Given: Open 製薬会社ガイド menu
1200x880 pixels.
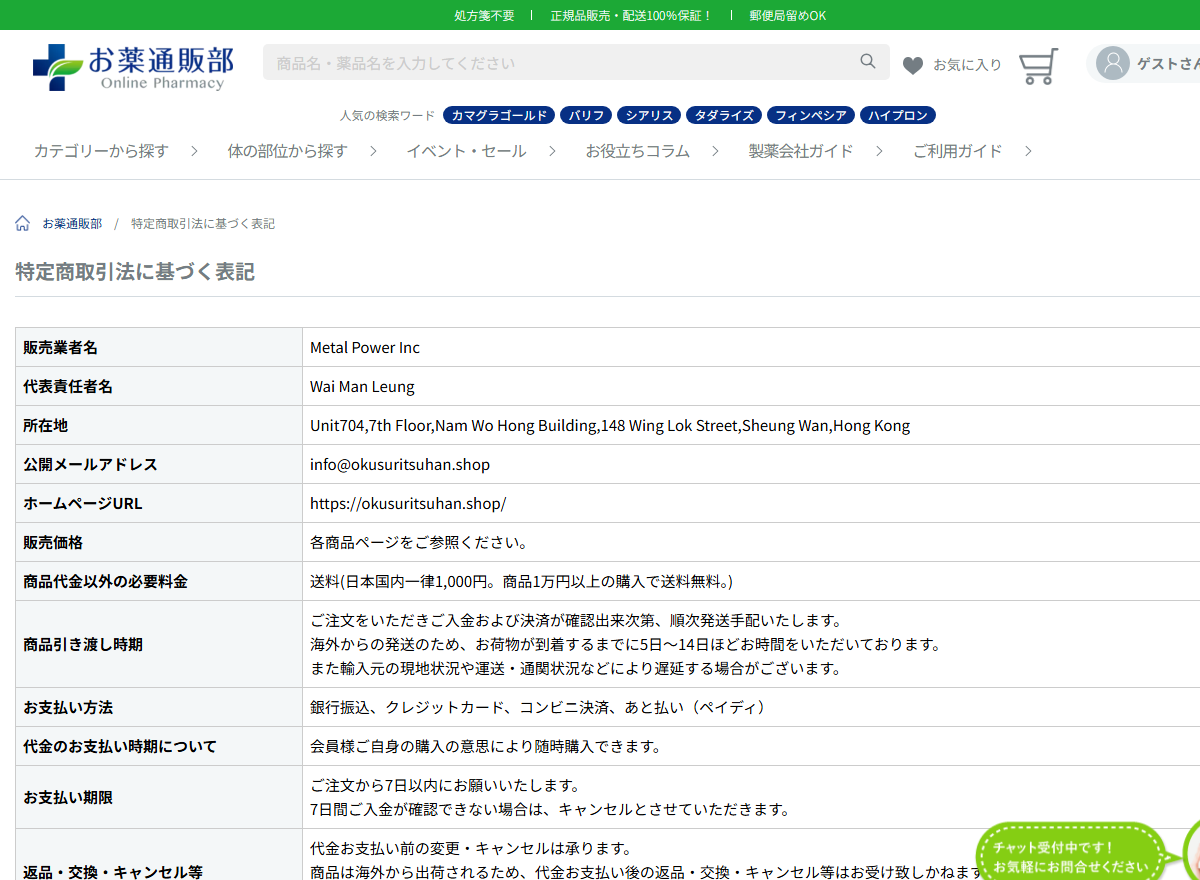Looking at the screenshot, I should [801, 151].
